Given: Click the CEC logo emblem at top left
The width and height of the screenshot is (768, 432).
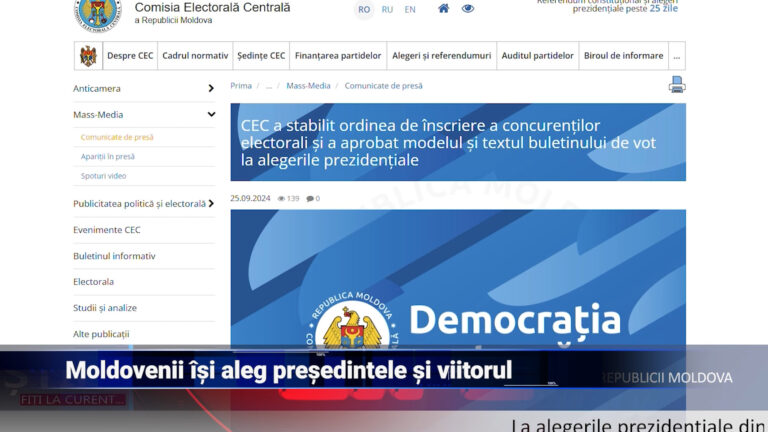Looking at the screenshot, I should coord(97,12).
